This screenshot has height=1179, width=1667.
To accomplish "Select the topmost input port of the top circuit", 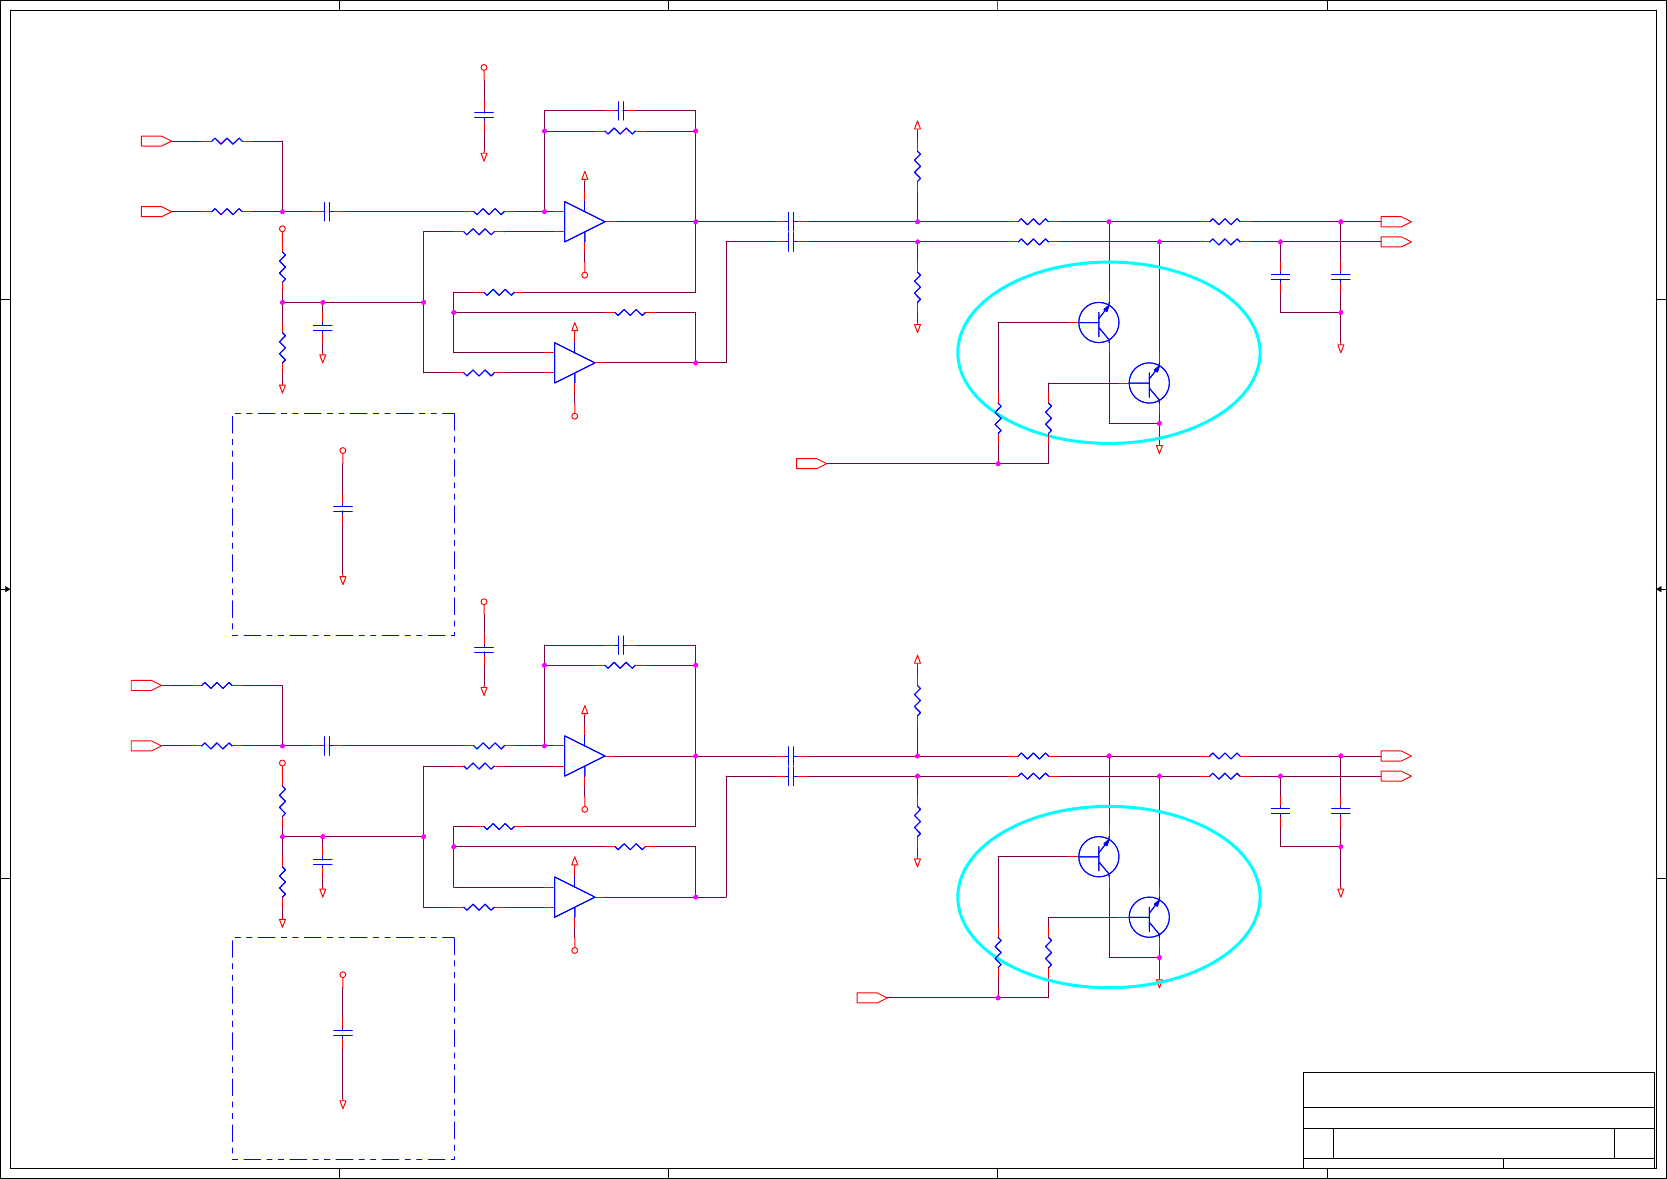I will click(156, 141).
